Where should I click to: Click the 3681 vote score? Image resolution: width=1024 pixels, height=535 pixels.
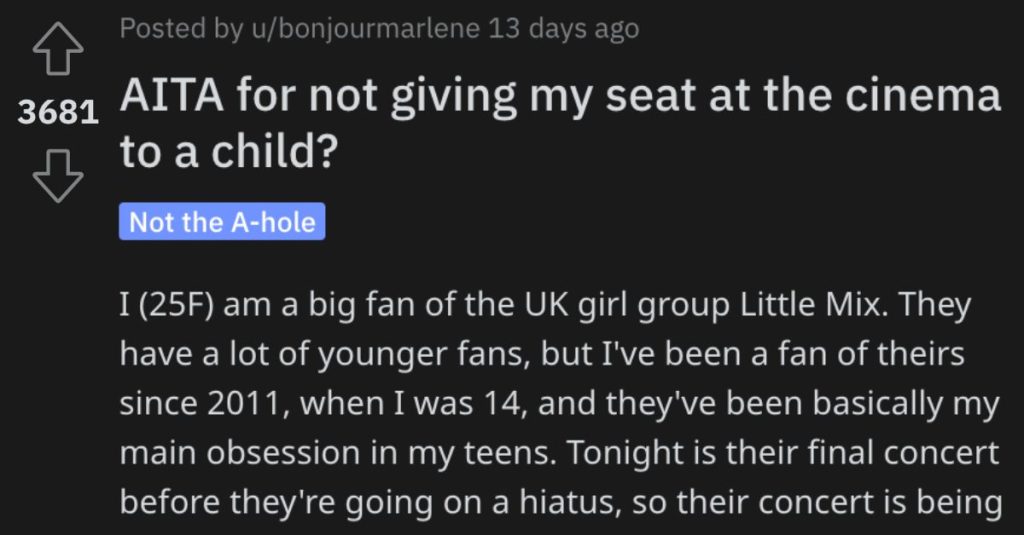click(x=58, y=112)
